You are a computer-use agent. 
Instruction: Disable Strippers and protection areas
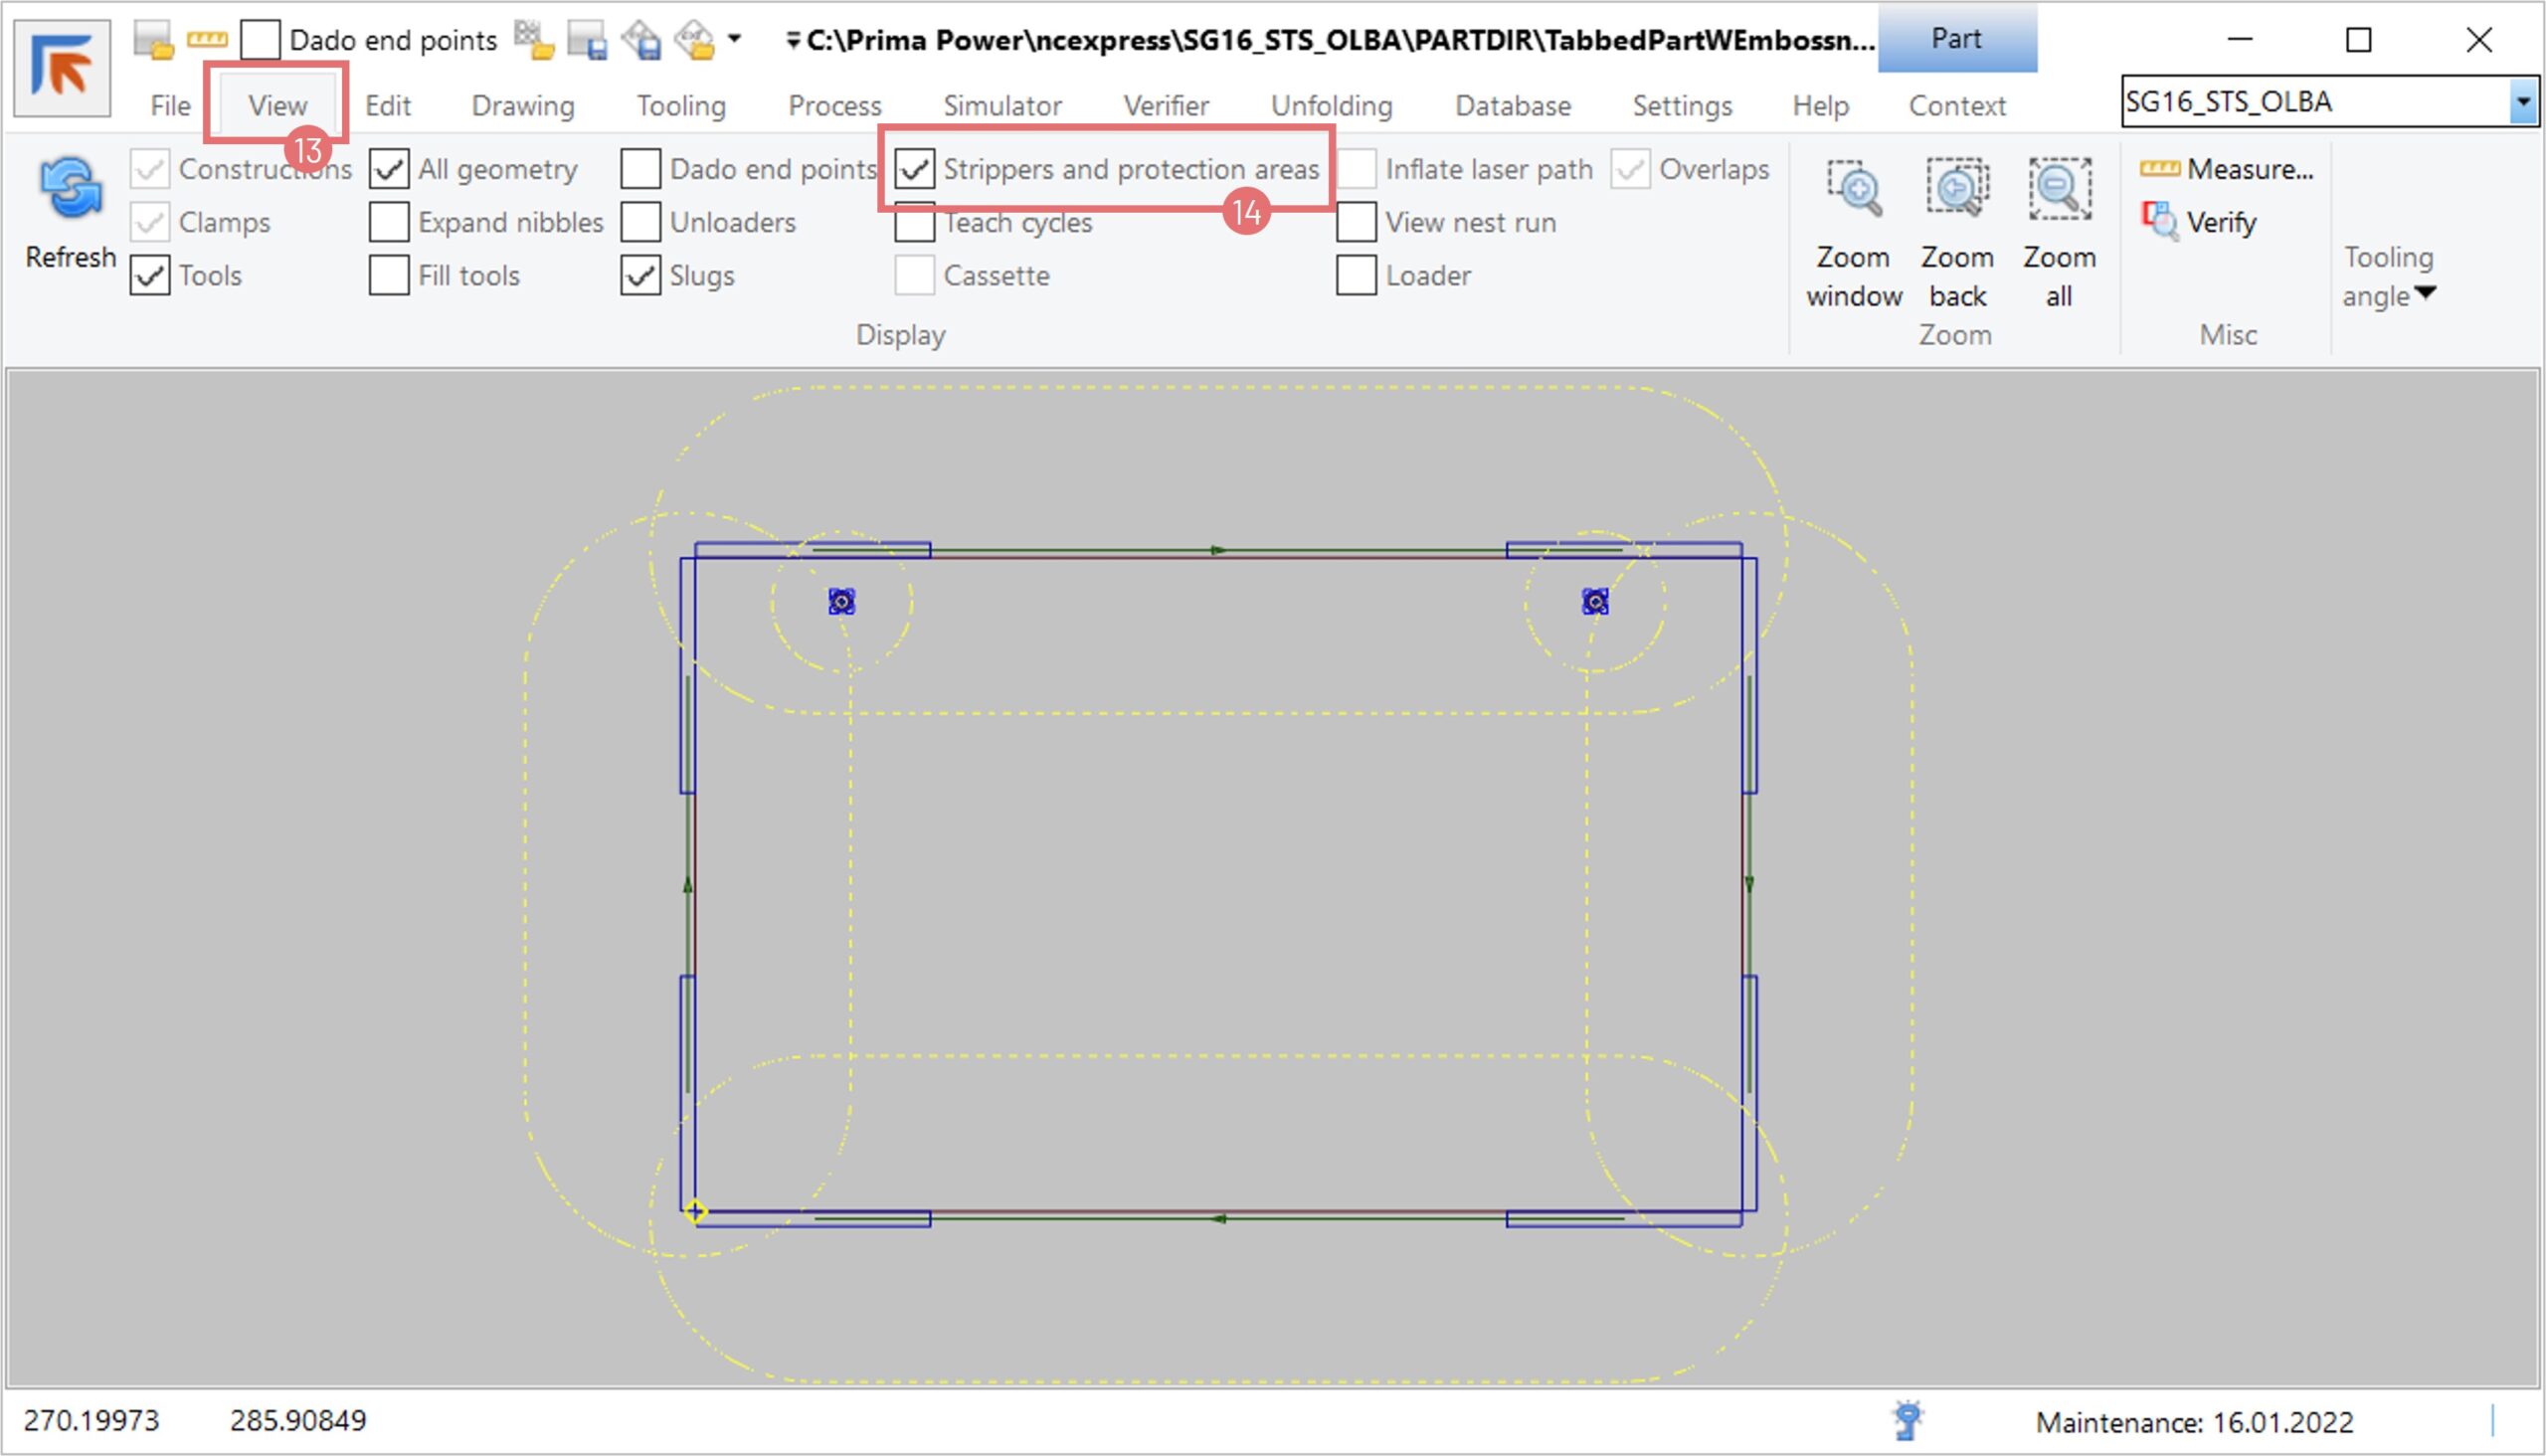pyautogui.click(x=914, y=169)
